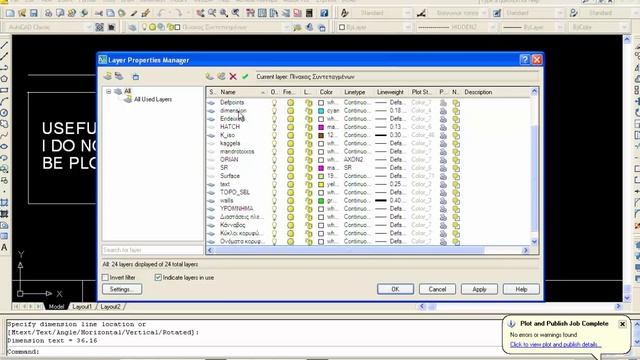Toggle Freeze sun icon for text layer
This screenshot has height=360, width=640.
coord(290,184)
